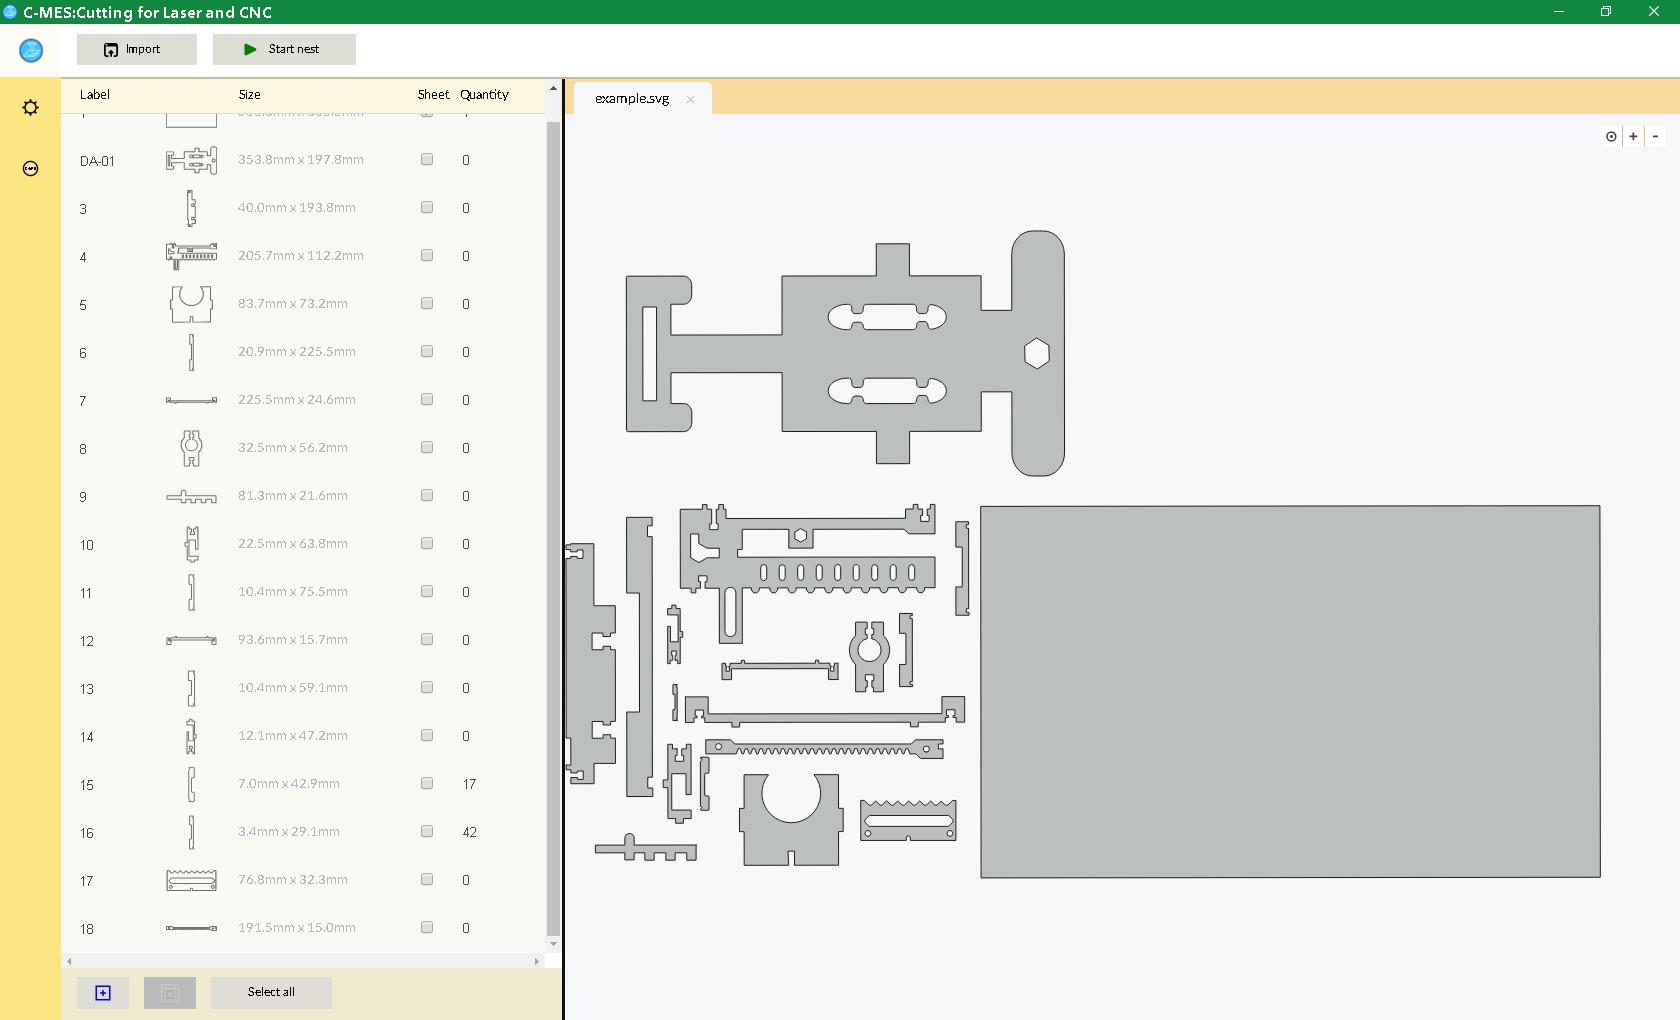The image size is (1680, 1020).
Task: Select thumbnail of part 3
Action: [191, 208]
